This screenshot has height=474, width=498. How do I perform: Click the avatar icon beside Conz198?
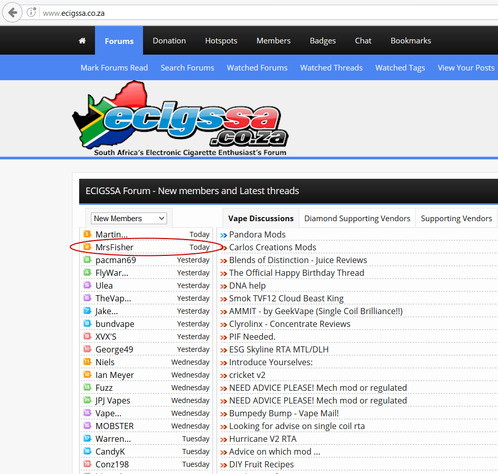pyautogui.click(x=87, y=464)
